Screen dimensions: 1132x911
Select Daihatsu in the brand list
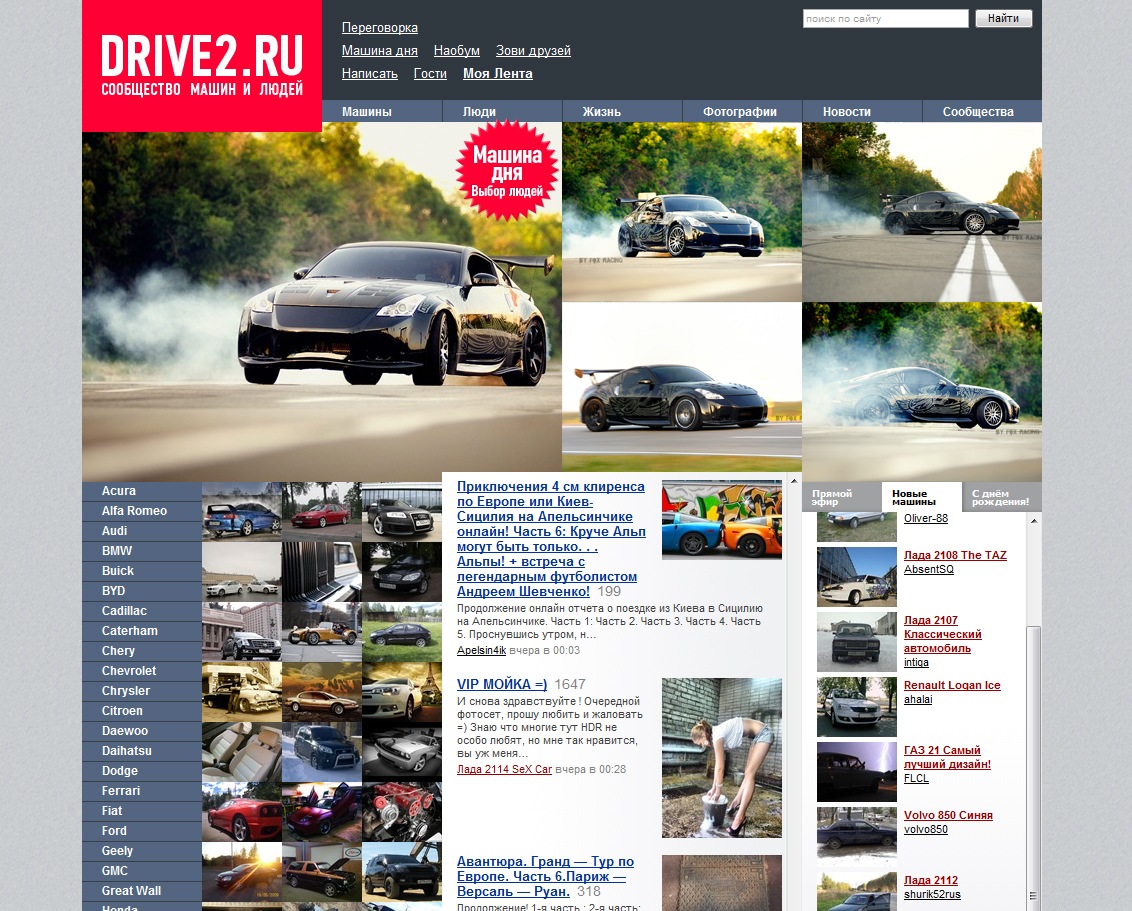(142, 751)
